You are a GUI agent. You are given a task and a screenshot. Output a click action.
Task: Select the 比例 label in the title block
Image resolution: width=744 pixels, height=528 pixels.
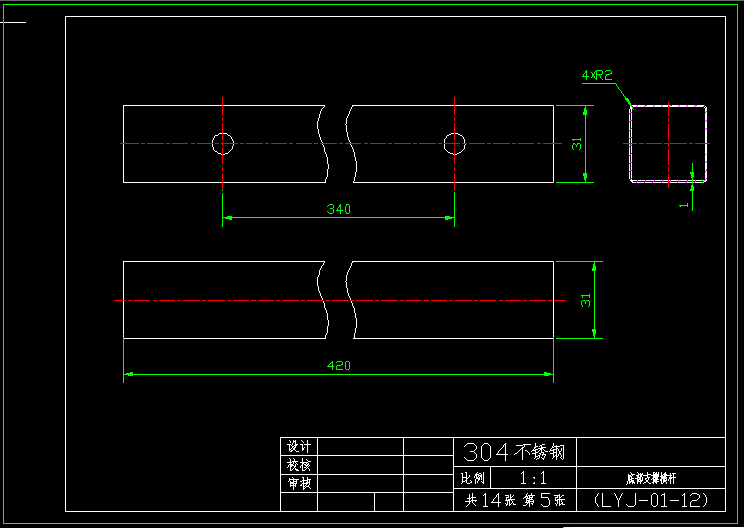pos(472,478)
